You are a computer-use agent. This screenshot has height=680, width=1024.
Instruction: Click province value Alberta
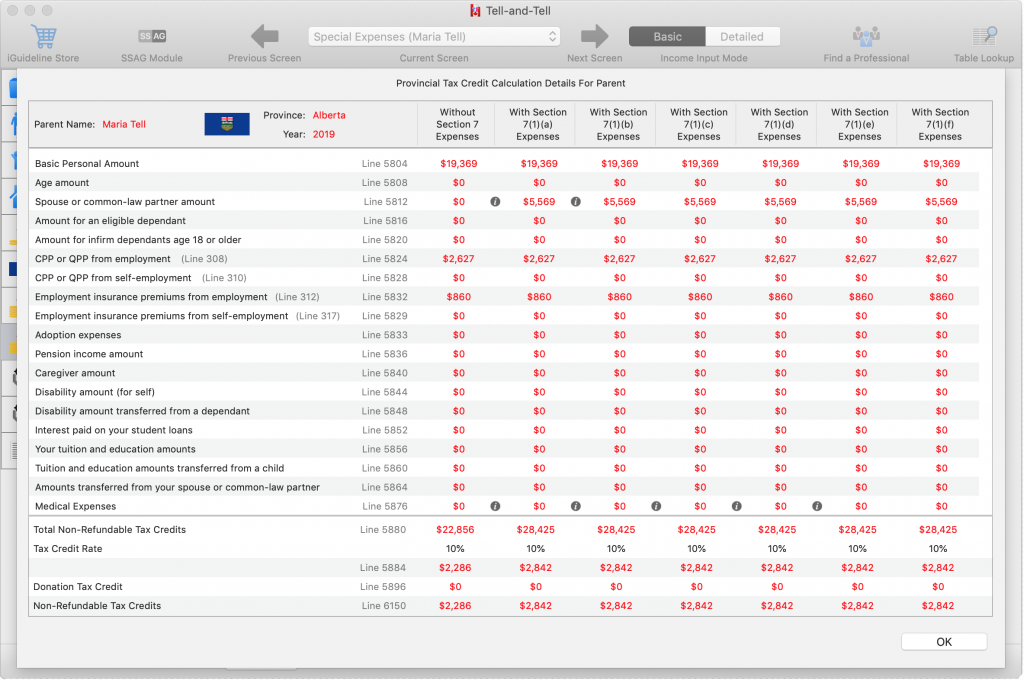click(329, 115)
